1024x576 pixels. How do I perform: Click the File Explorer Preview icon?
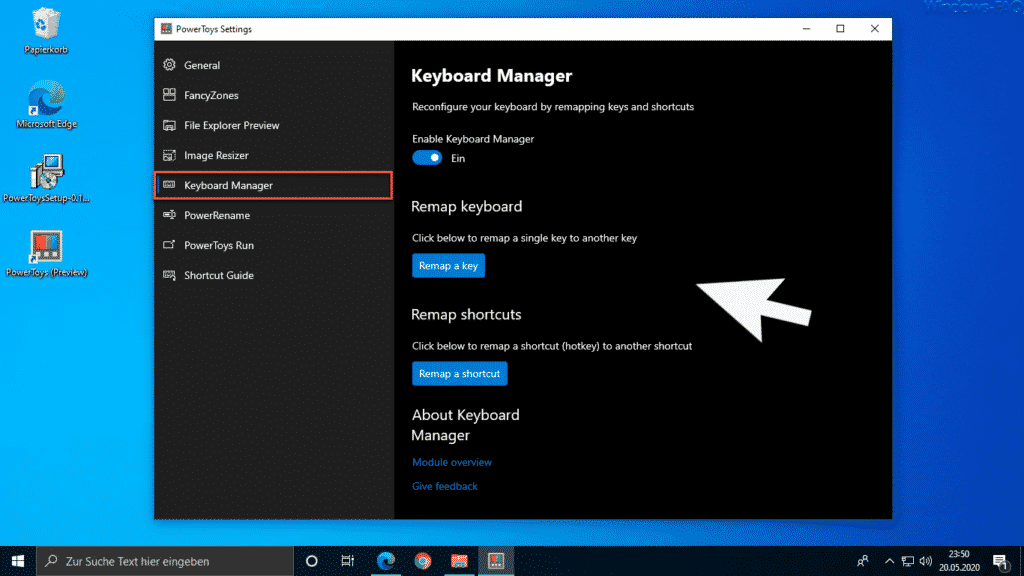[169, 125]
